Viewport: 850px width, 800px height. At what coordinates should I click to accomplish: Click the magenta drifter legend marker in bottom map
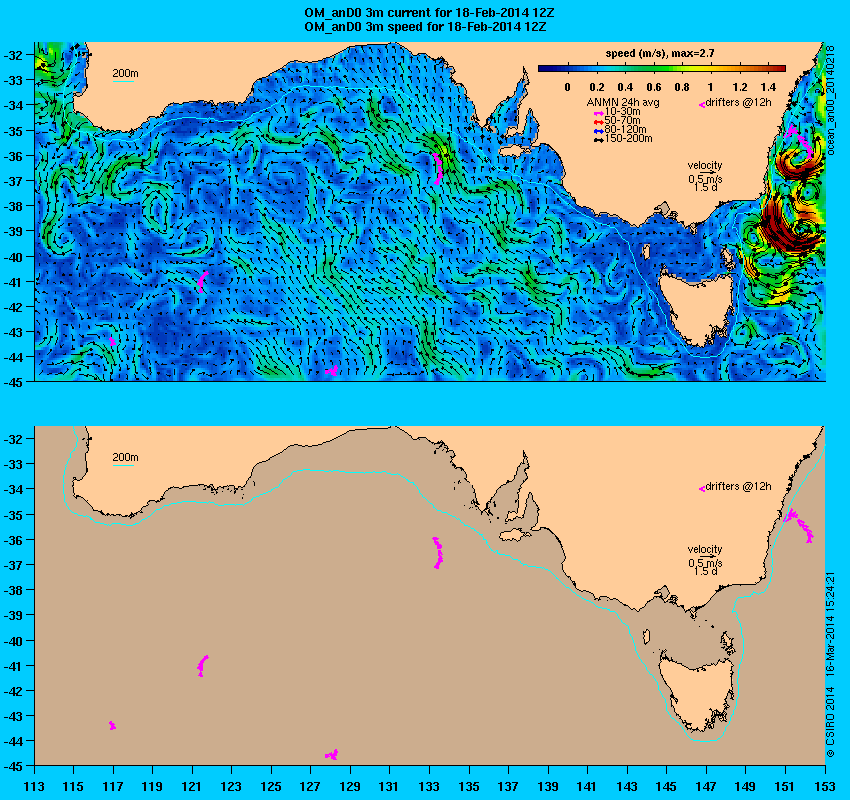click(x=702, y=488)
